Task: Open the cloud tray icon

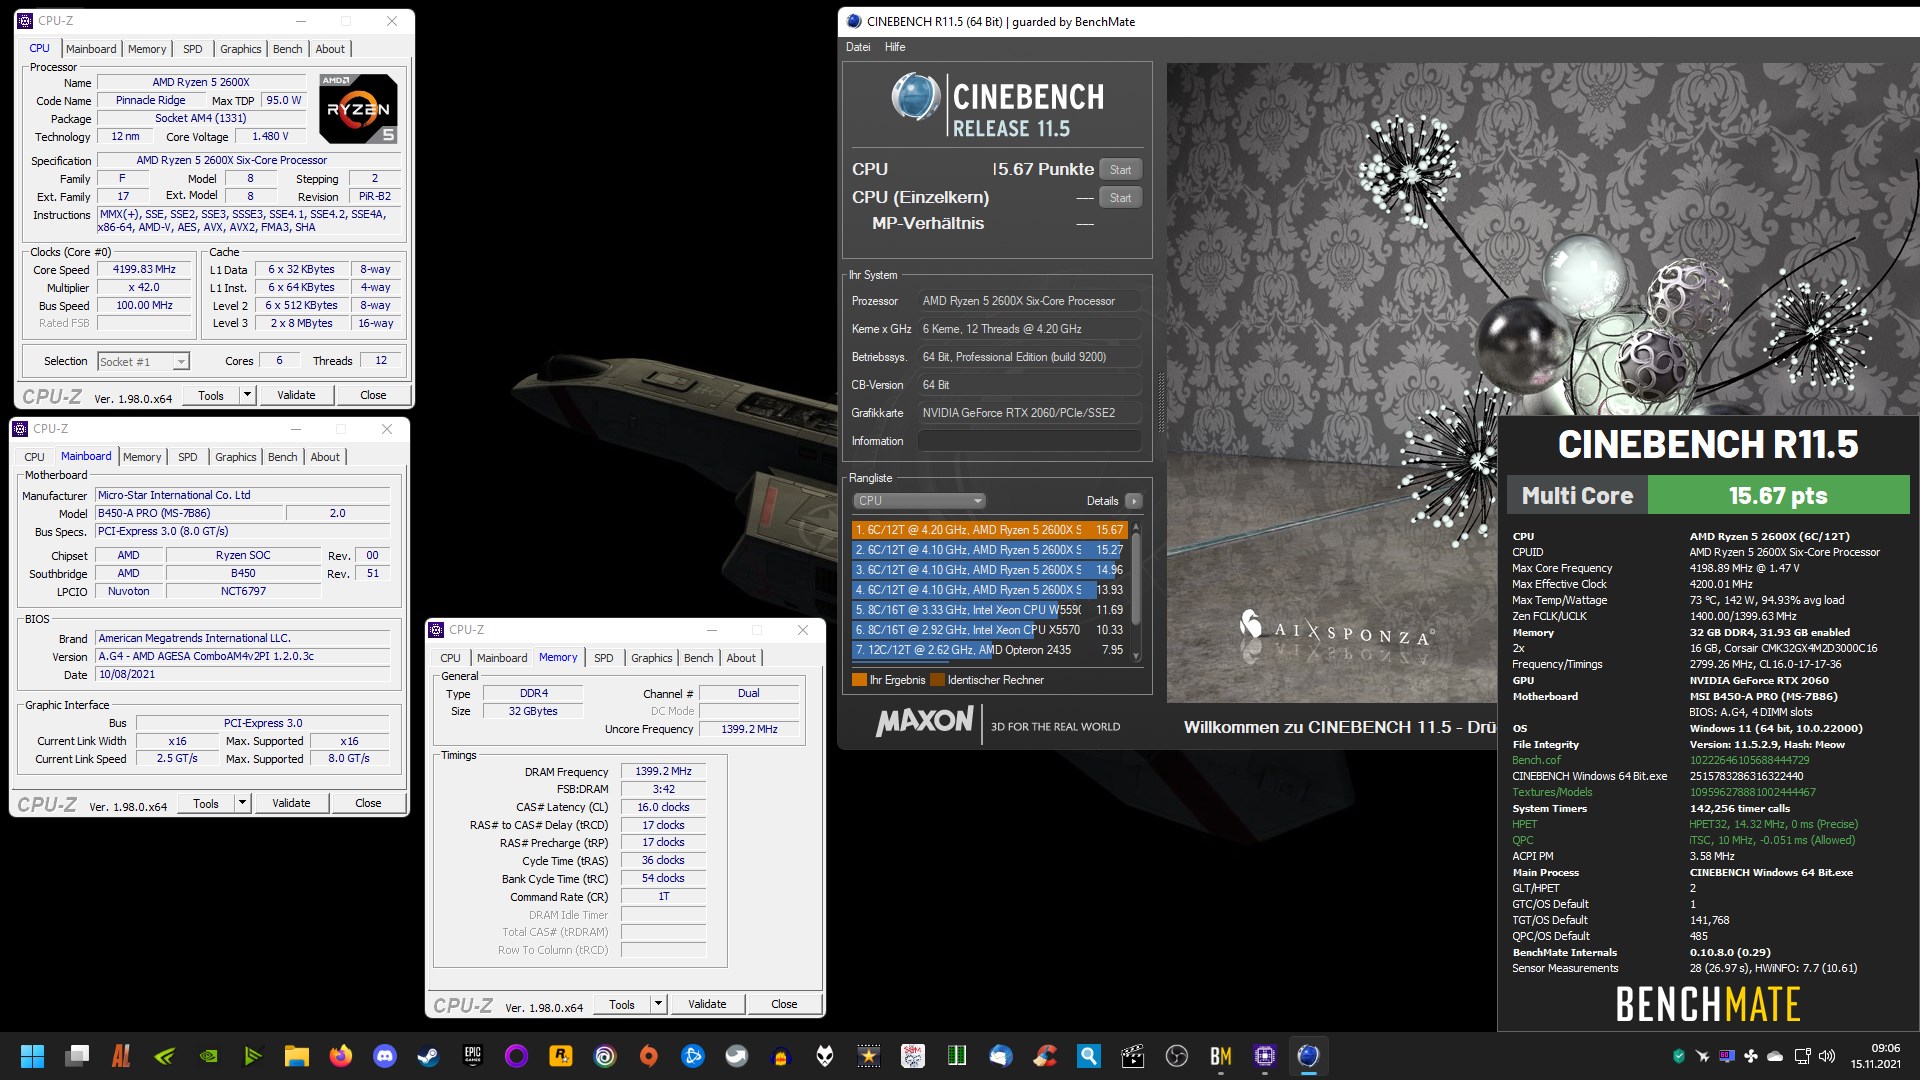Action: [x=1775, y=1056]
